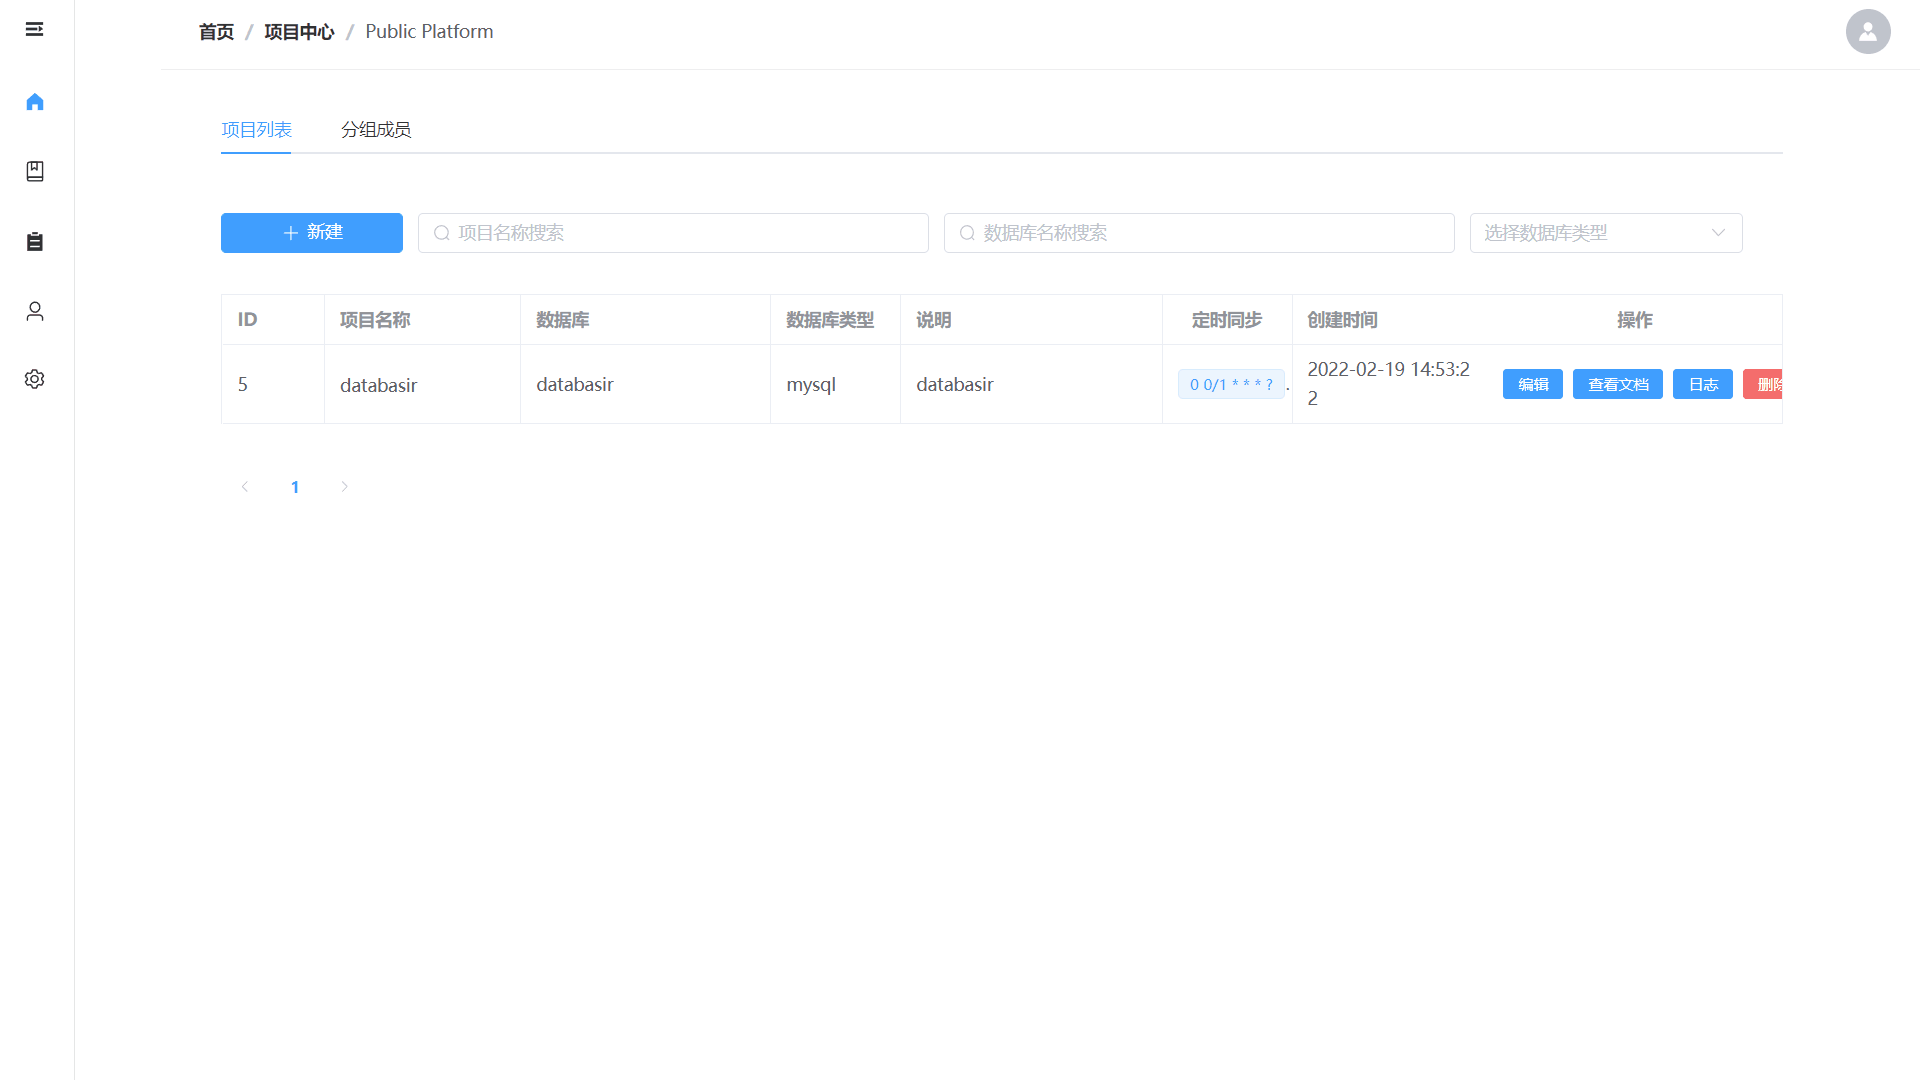Collapse the sidebar with the hamburger icon

[34, 29]
